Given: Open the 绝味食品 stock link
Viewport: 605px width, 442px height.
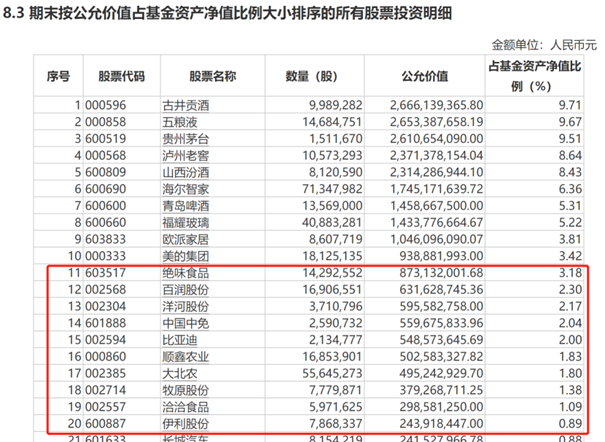Looking at the screenshot, I should coord(186,273).
